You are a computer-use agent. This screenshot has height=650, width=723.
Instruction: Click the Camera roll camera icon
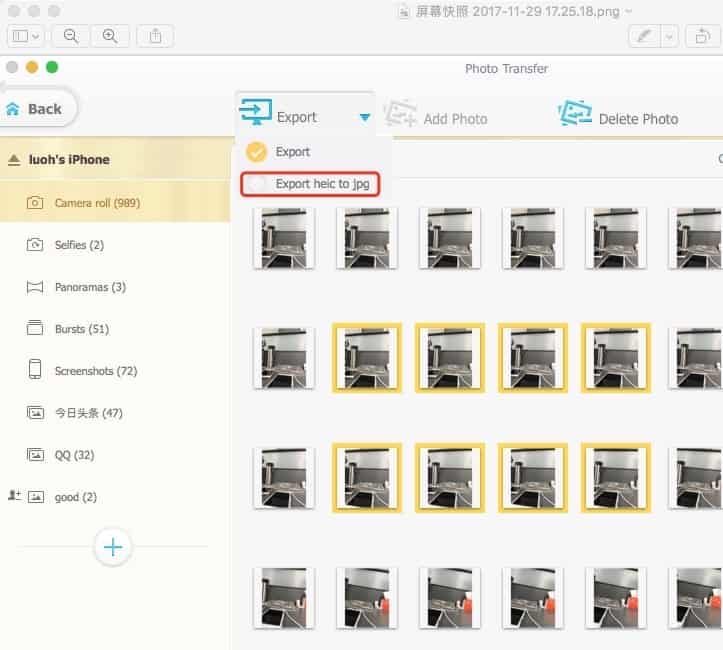(35, 203)
